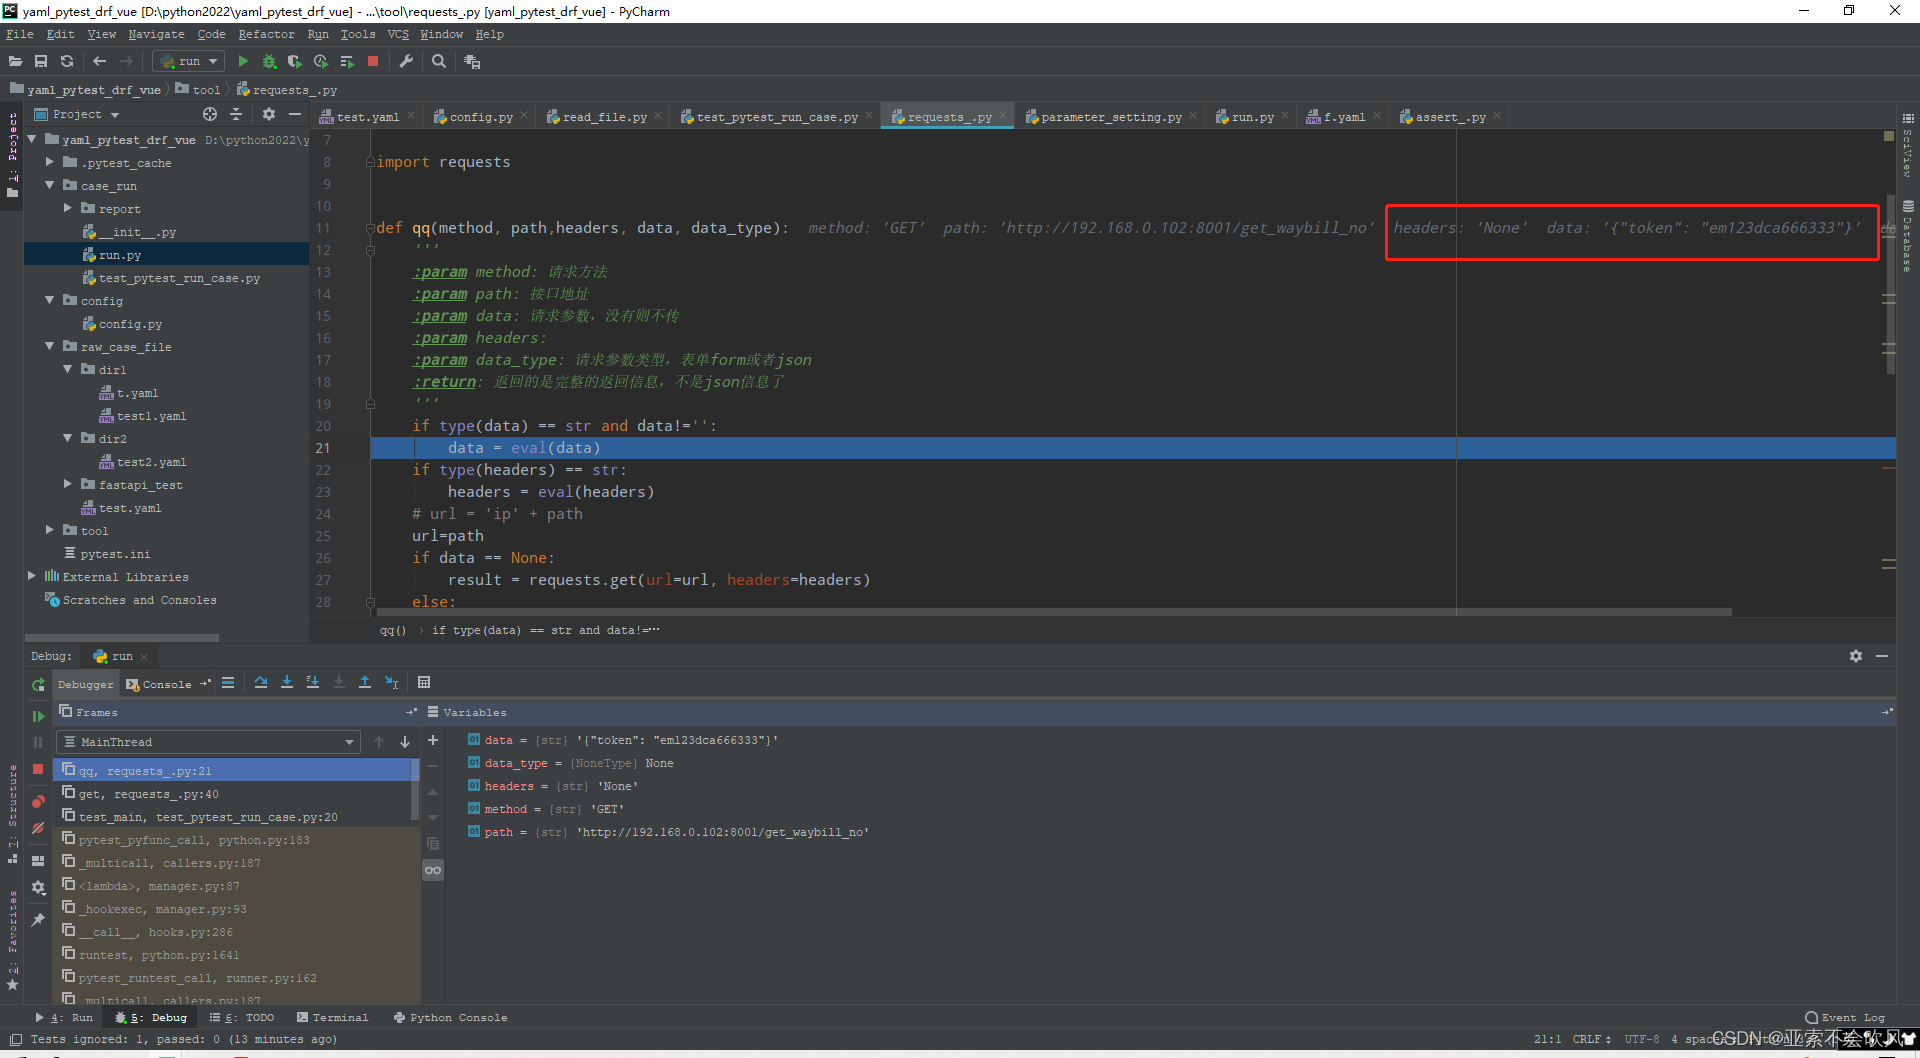
Task: Open Project panel gear options
Action: [268, 114]
